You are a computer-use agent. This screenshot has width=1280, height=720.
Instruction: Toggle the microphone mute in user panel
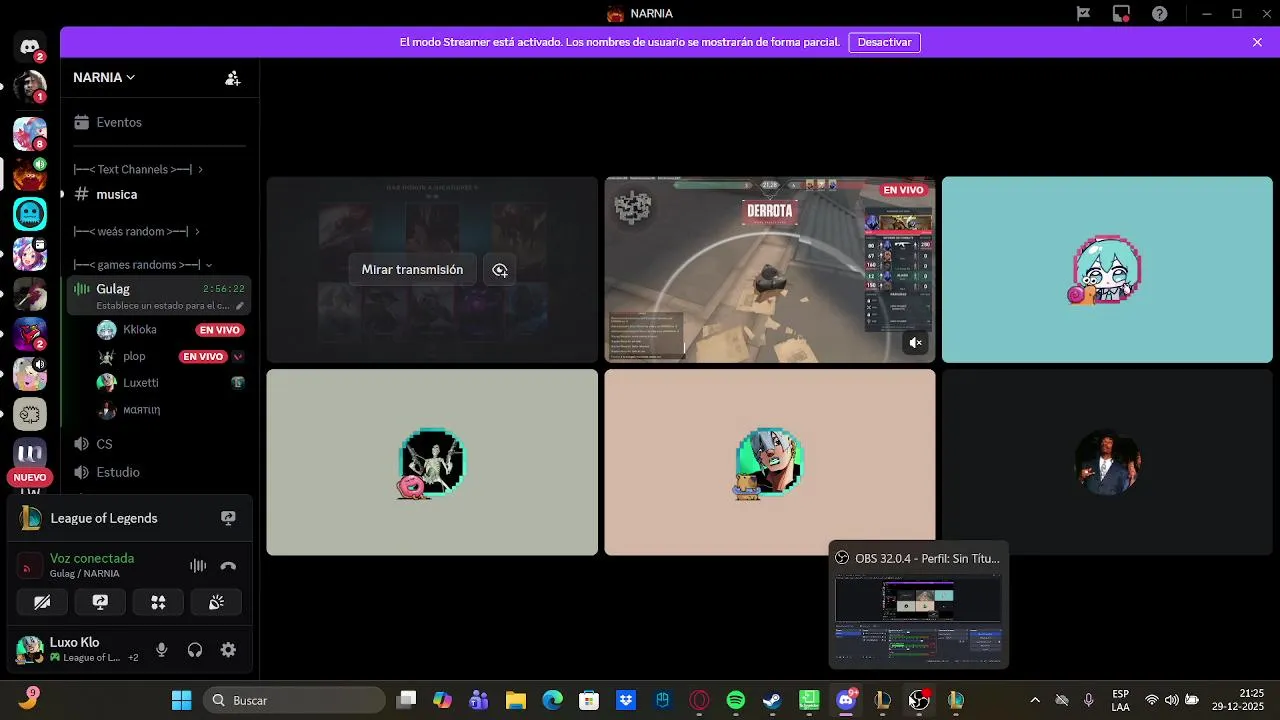161,650
